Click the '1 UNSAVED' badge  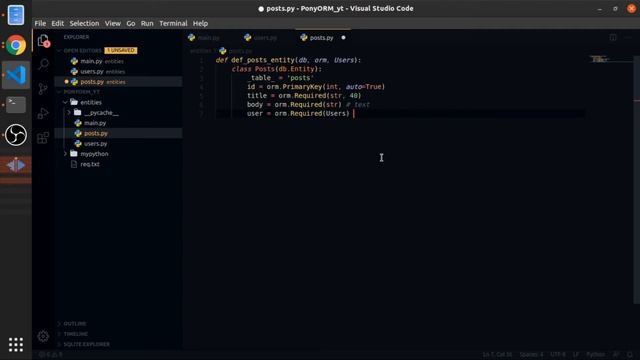click(121, 50)
